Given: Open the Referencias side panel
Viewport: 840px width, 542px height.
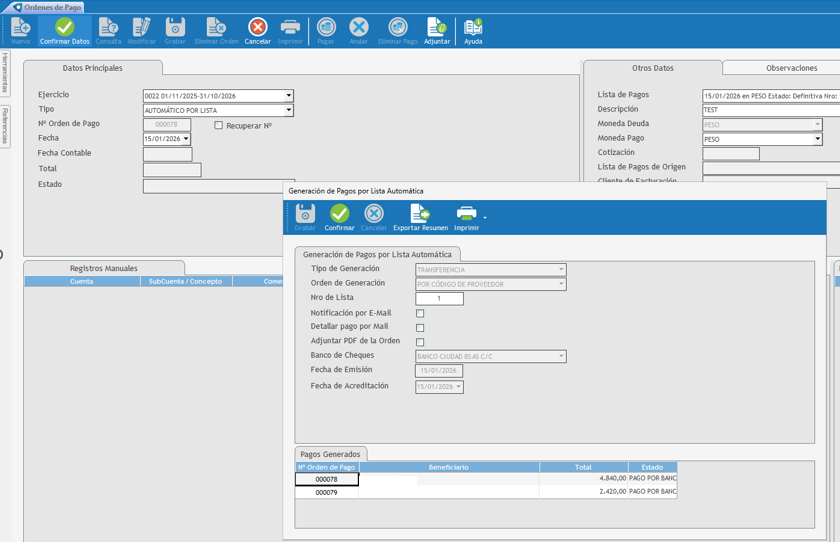Looking at the screenshot, I should pos(5,126).
